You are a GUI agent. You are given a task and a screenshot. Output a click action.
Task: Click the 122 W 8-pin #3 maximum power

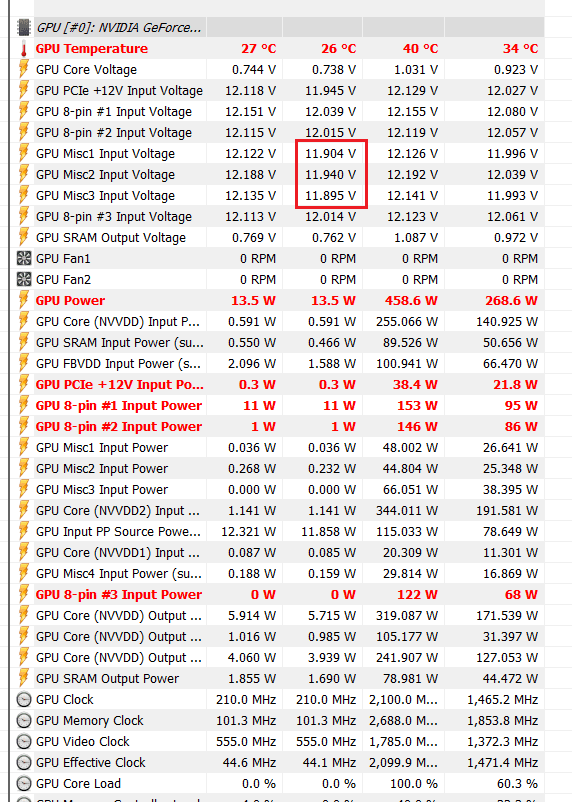click(417, 594)
